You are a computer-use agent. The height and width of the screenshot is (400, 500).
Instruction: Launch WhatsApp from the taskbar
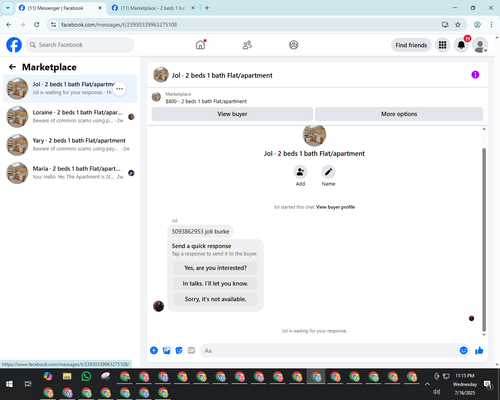[x=86, y=376]
